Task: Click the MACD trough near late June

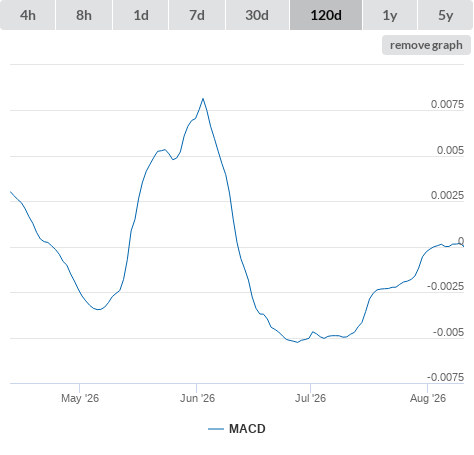Action: pos(297,342)
